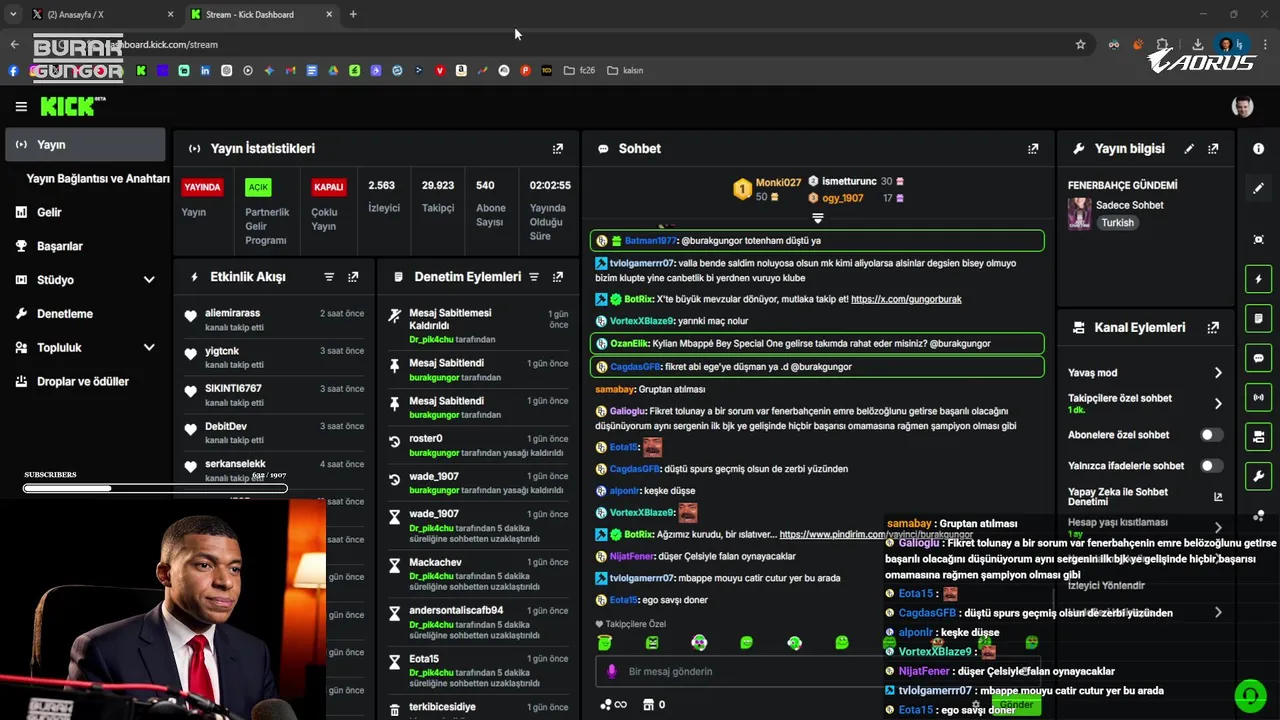The width and height of the screenshot is (1280, 720).
Task: Click the KICK logo
Action: tap(72, 106)
